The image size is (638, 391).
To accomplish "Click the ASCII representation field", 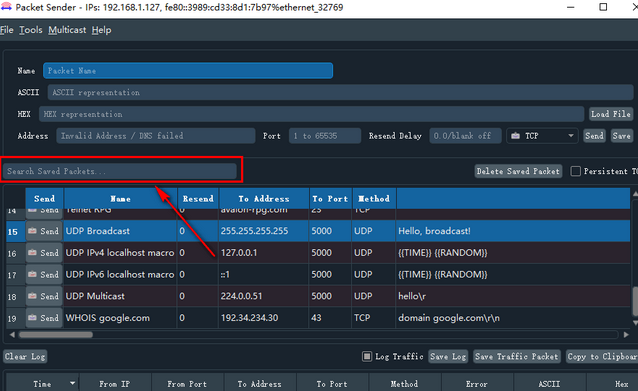I will [340, 92].
